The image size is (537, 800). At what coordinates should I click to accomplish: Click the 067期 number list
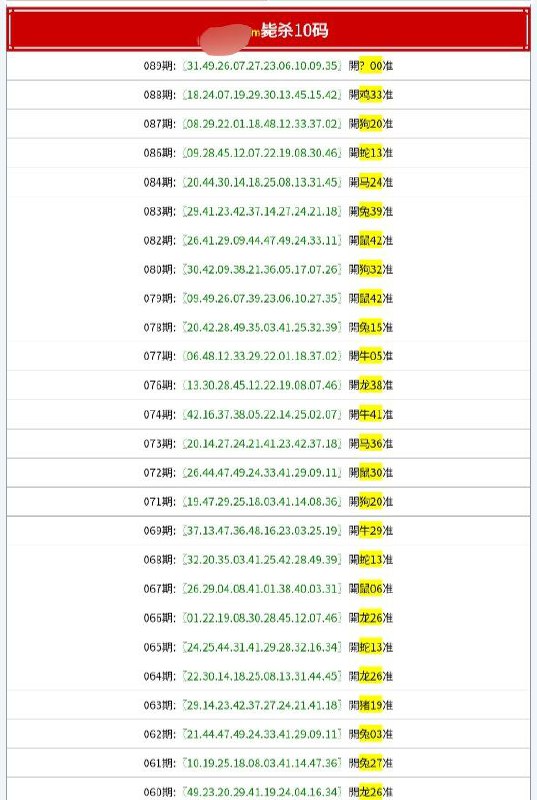pos(262,589)
